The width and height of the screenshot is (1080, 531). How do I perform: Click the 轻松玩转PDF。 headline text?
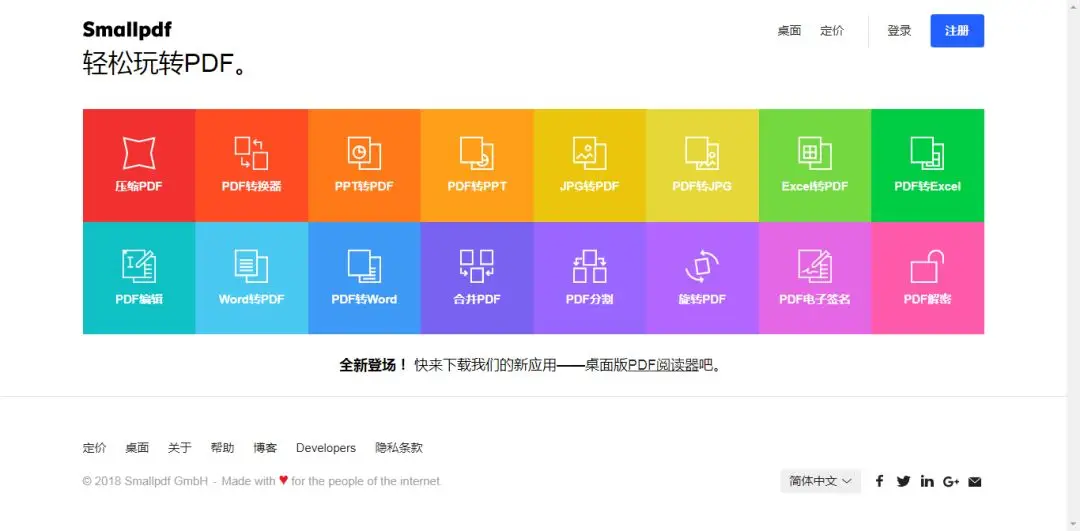coord(165,64)
